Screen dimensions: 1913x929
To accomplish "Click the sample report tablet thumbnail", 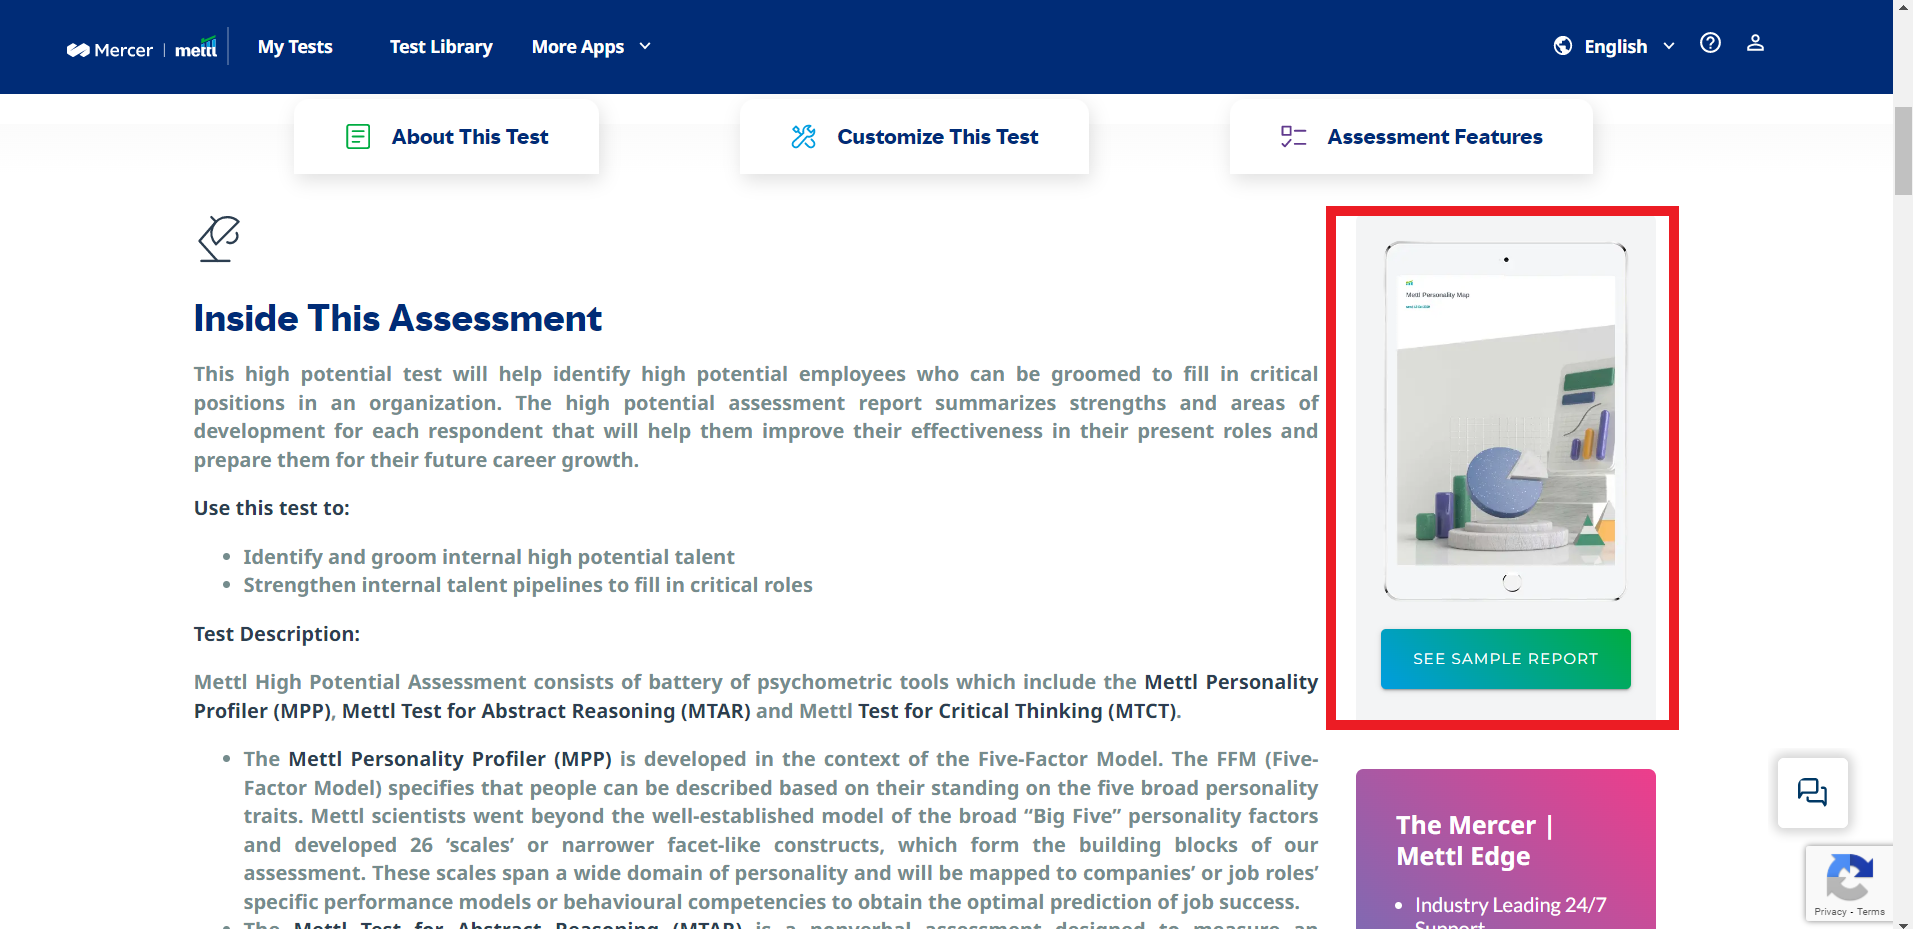I will (1506, 421).
